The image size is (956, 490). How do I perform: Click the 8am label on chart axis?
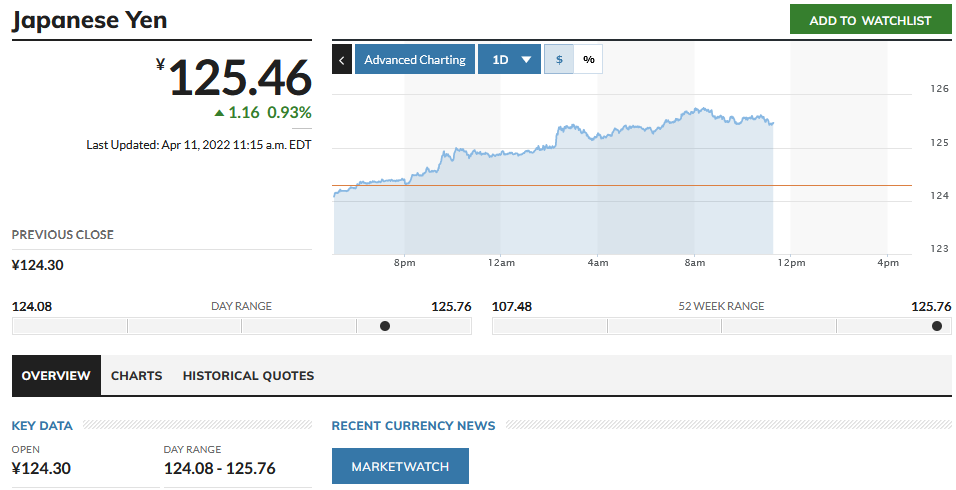(x=694, y=263)
